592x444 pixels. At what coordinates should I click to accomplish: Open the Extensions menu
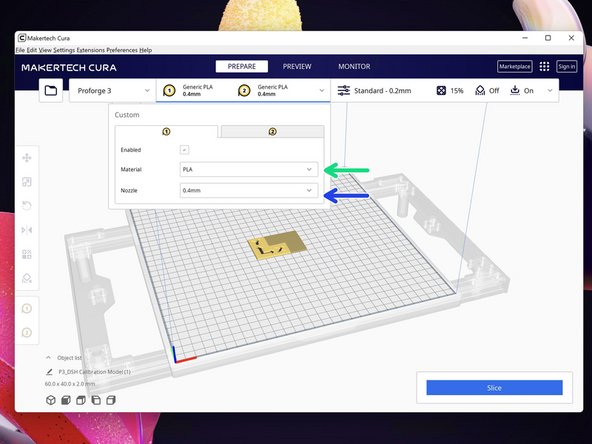pos(91,50)
